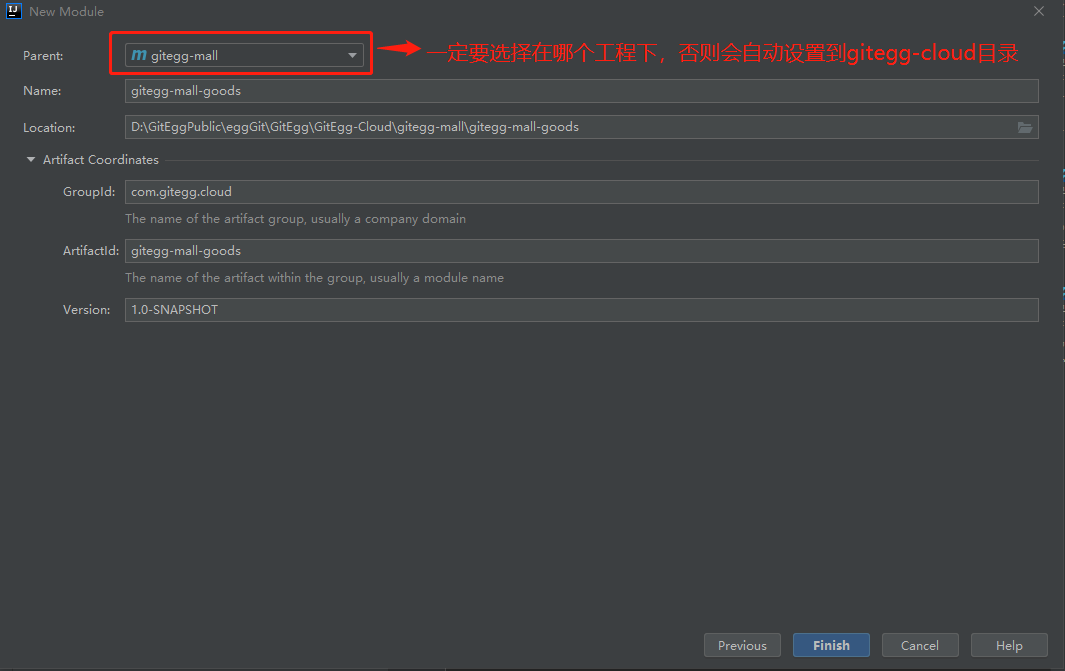Click the Maven icon in Parent box

point(139,55)
